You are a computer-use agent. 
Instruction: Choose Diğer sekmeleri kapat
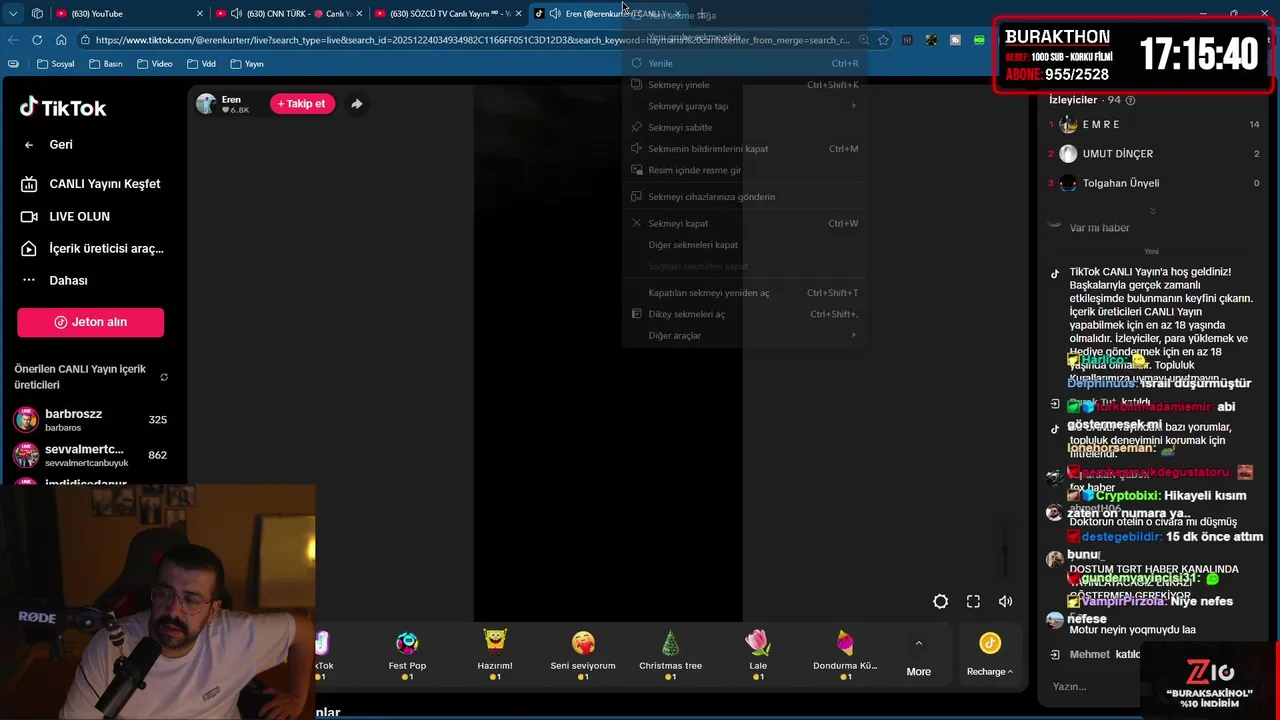(x=744, y=245)
